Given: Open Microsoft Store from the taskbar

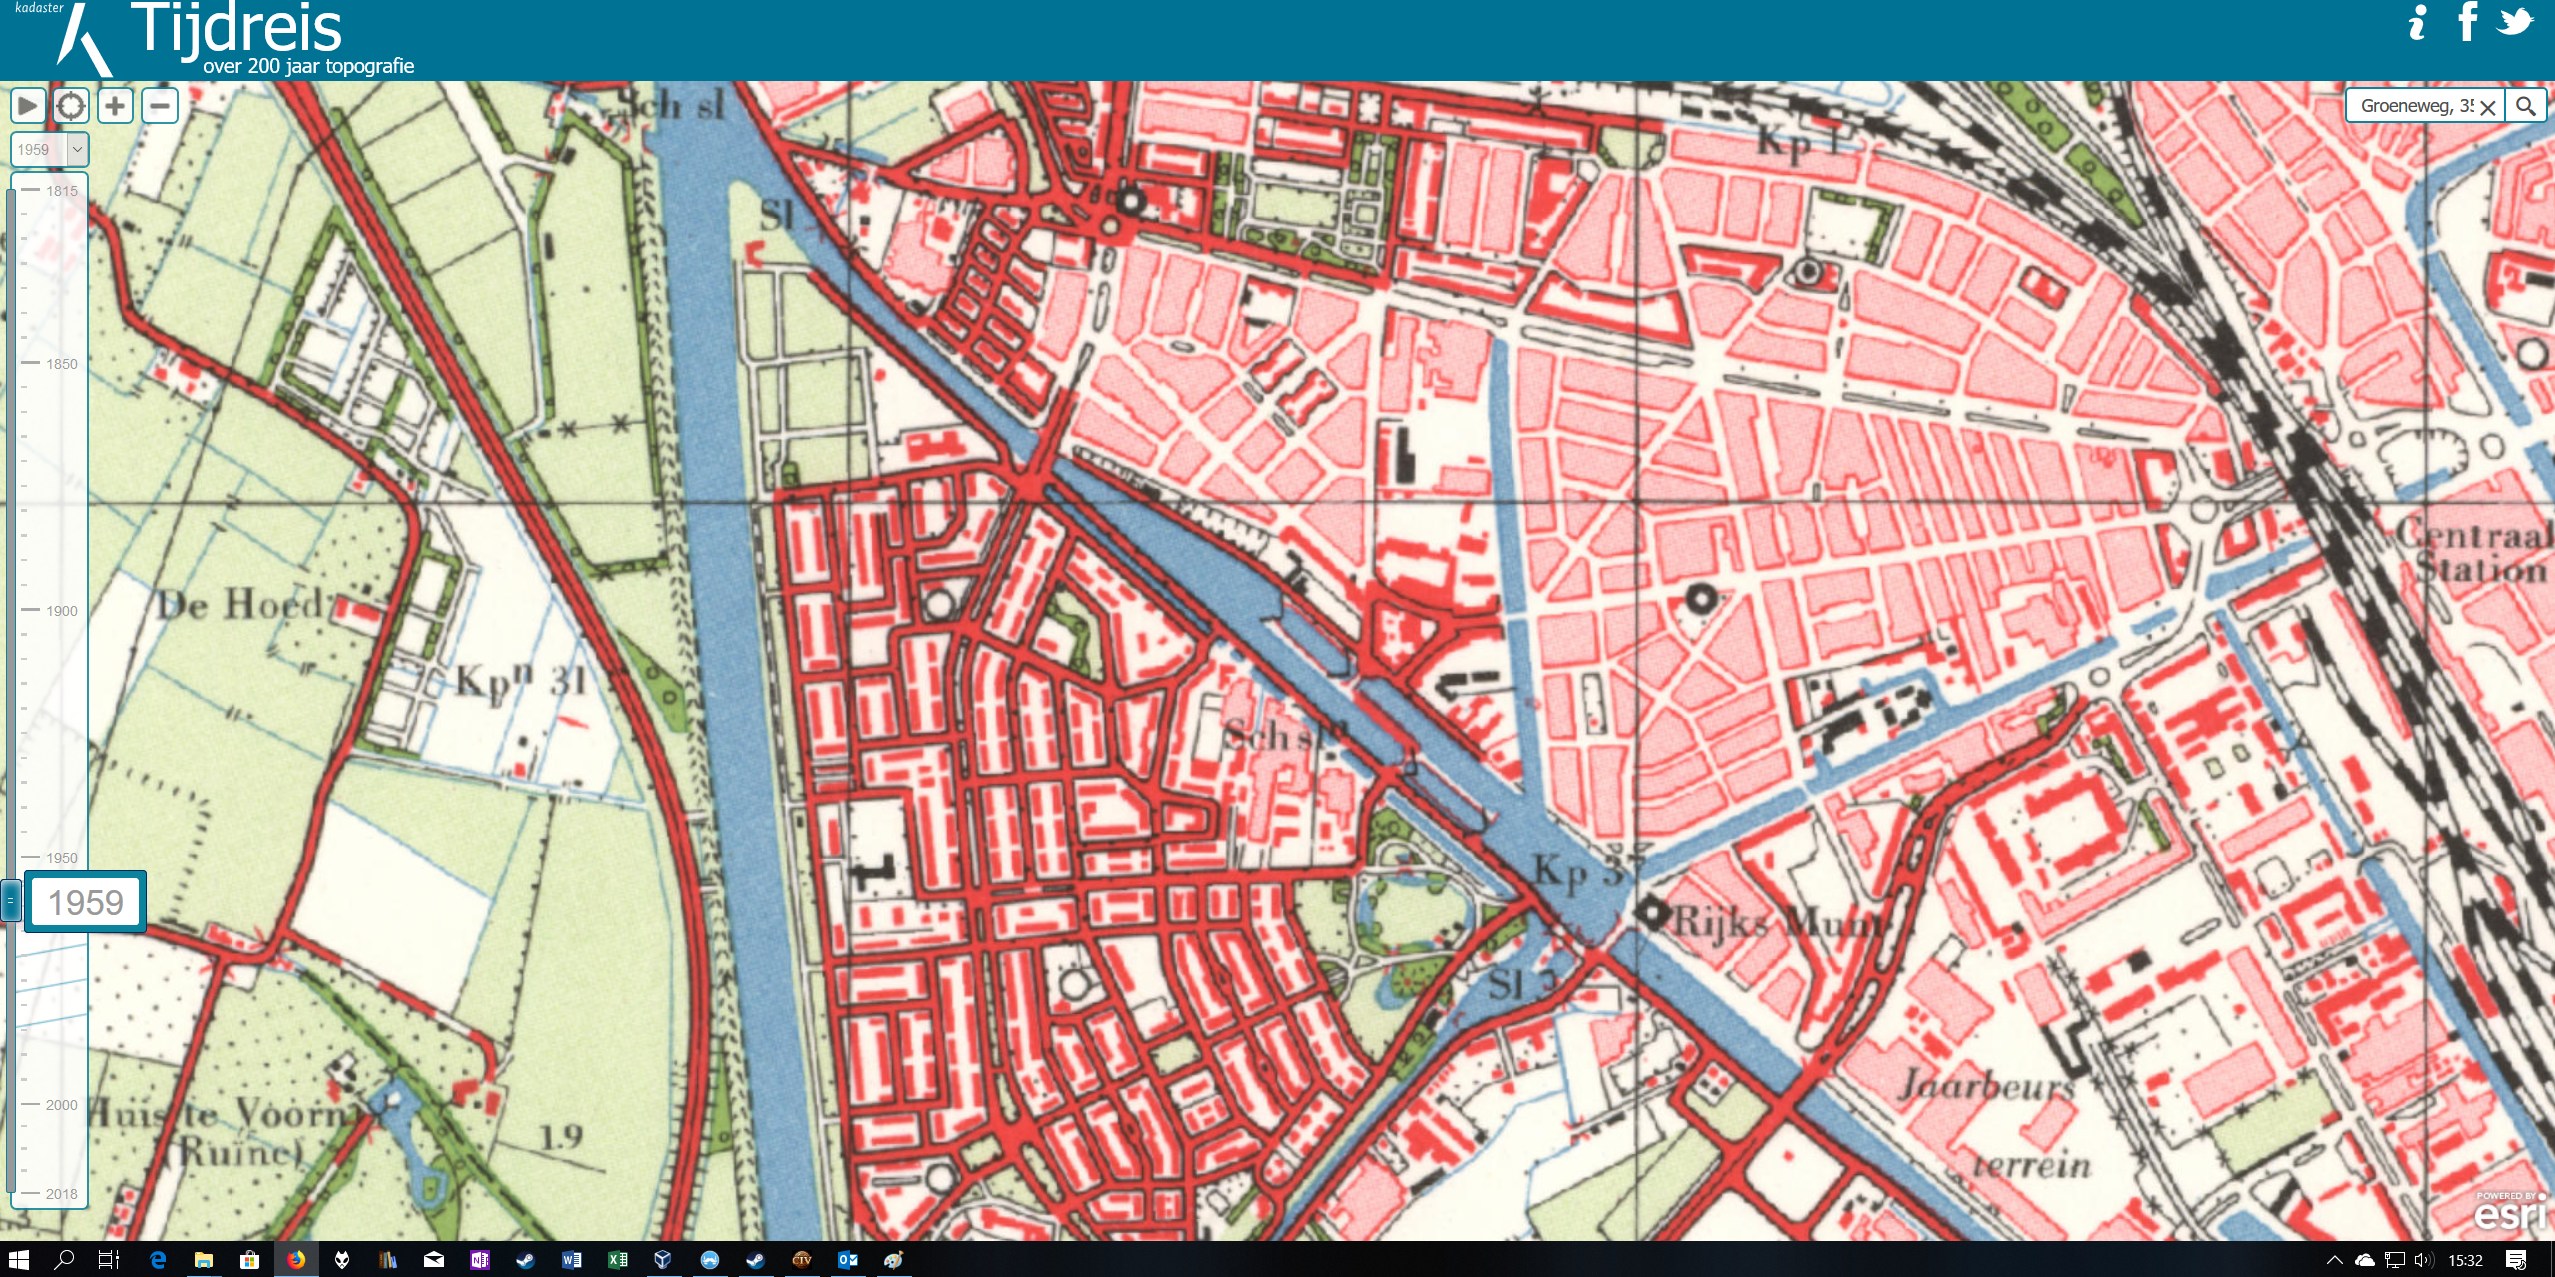Looking at the screenshot, I should 250,1259.
